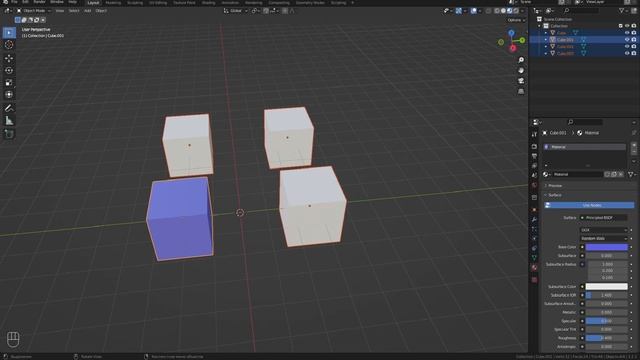Image resolution: width=640 pixels, height=360 pixels.
Task: Open the Render menu
Action: pyautogui.click(x=39, y=2)
